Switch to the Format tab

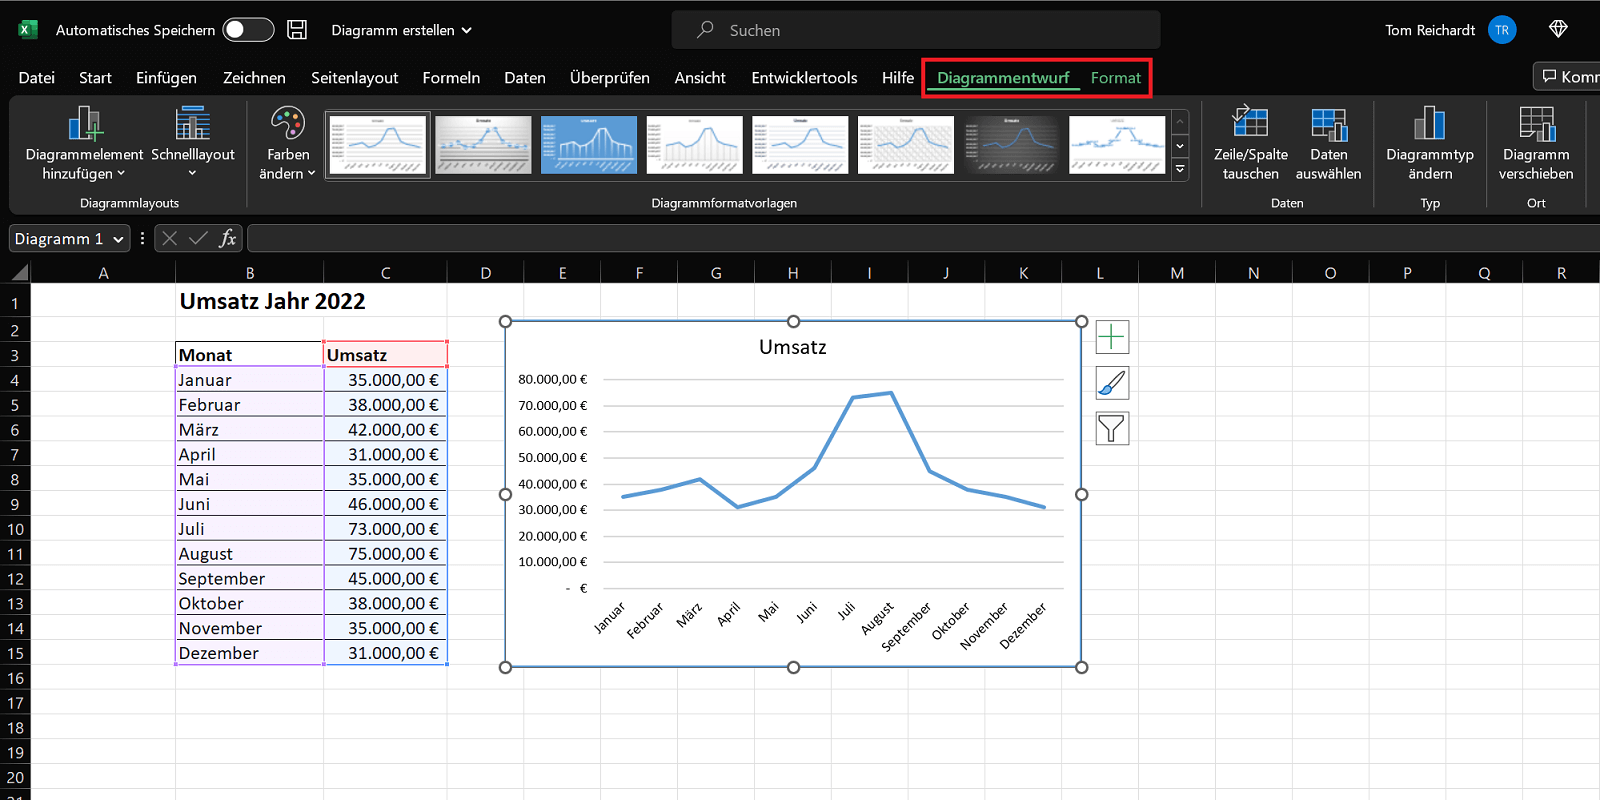1116,77
